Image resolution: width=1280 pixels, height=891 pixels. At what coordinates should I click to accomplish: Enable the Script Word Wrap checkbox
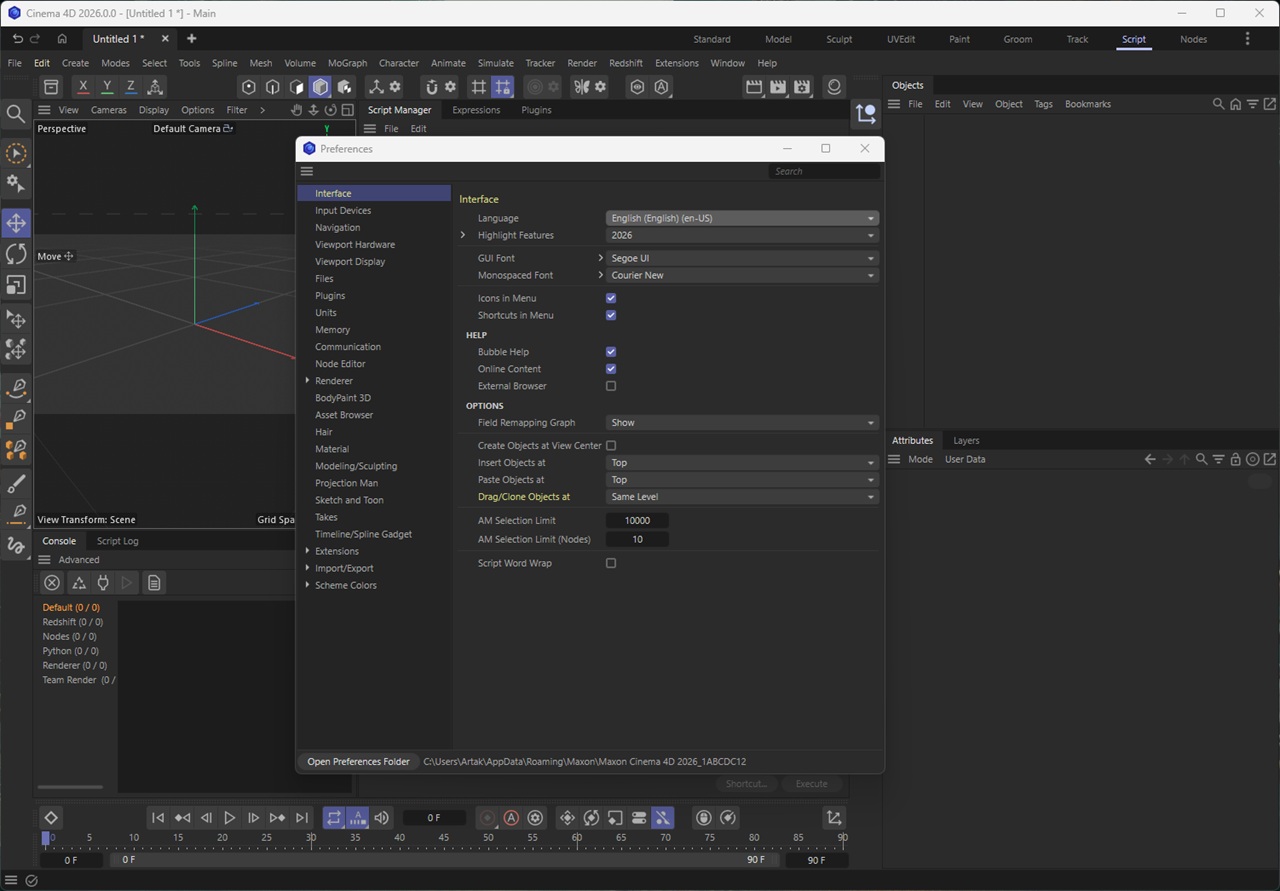click(611, 563)
